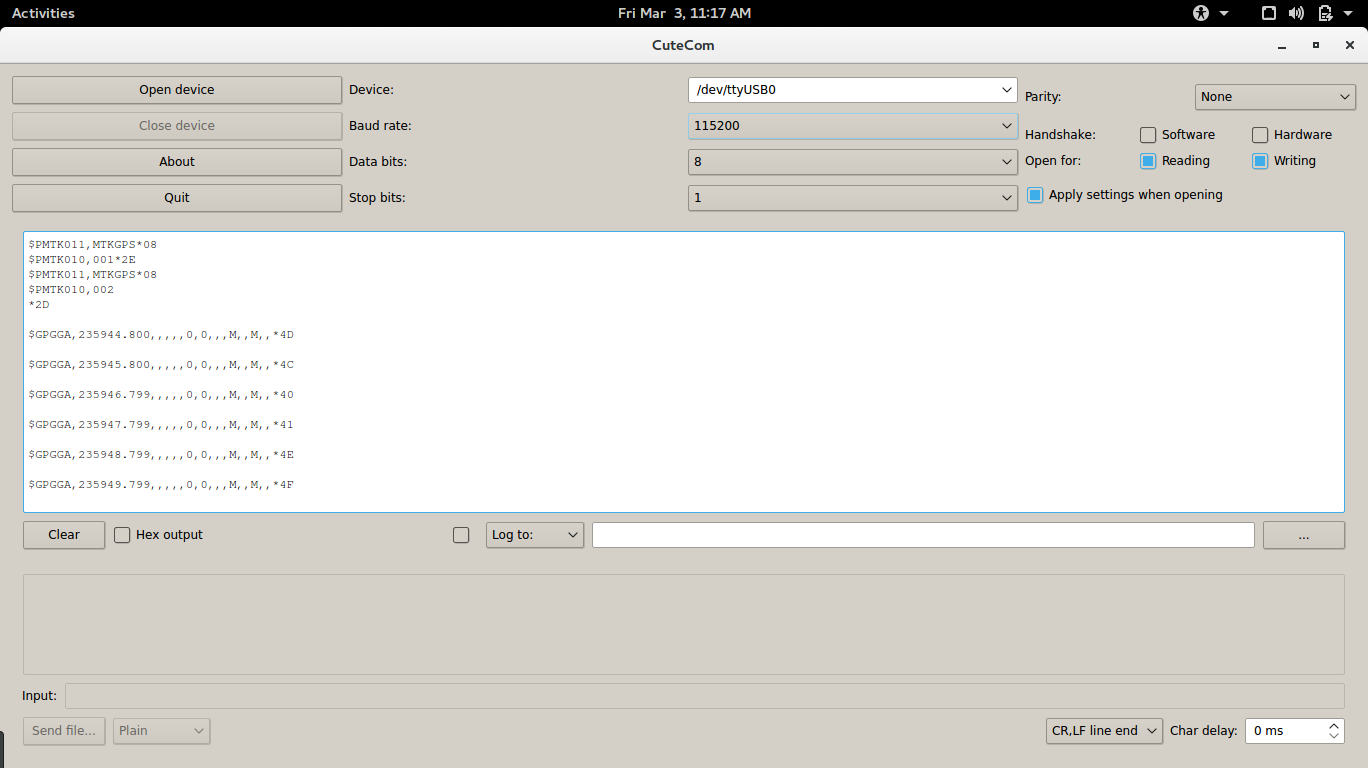Toggle the logging checkbox beside Log to:
The image size is (1368, 768).
click(461, 535)
